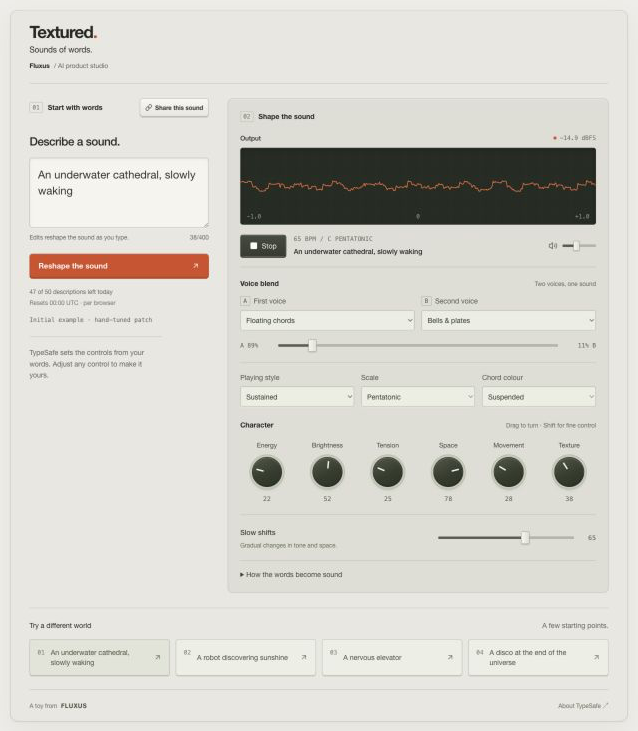Adjust the output volume slider
638x731 pixels.
[x=579, y=246]
